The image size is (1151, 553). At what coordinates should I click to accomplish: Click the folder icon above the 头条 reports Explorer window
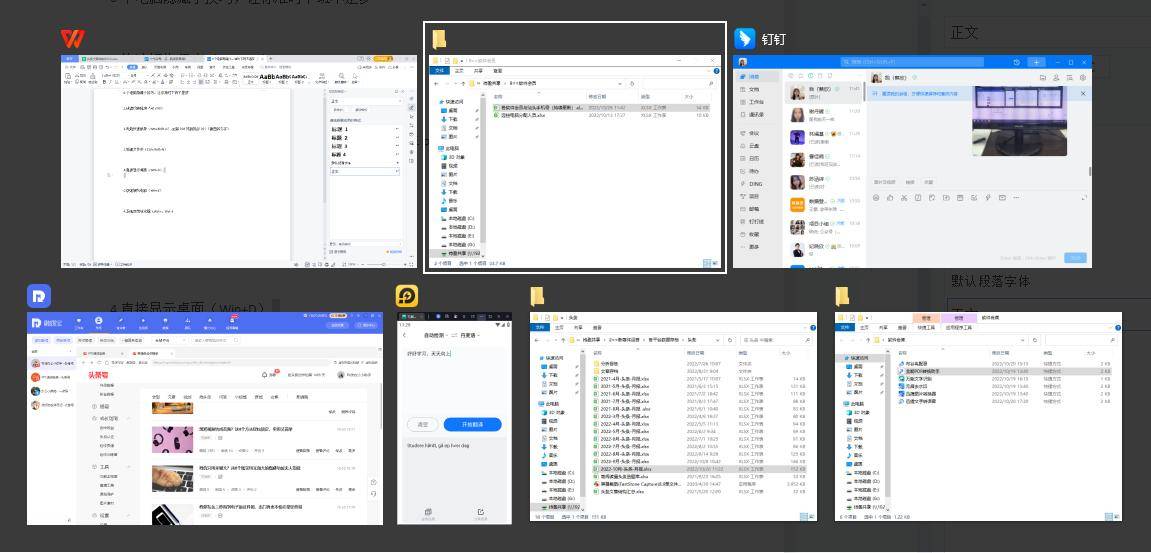coord(537,296)
